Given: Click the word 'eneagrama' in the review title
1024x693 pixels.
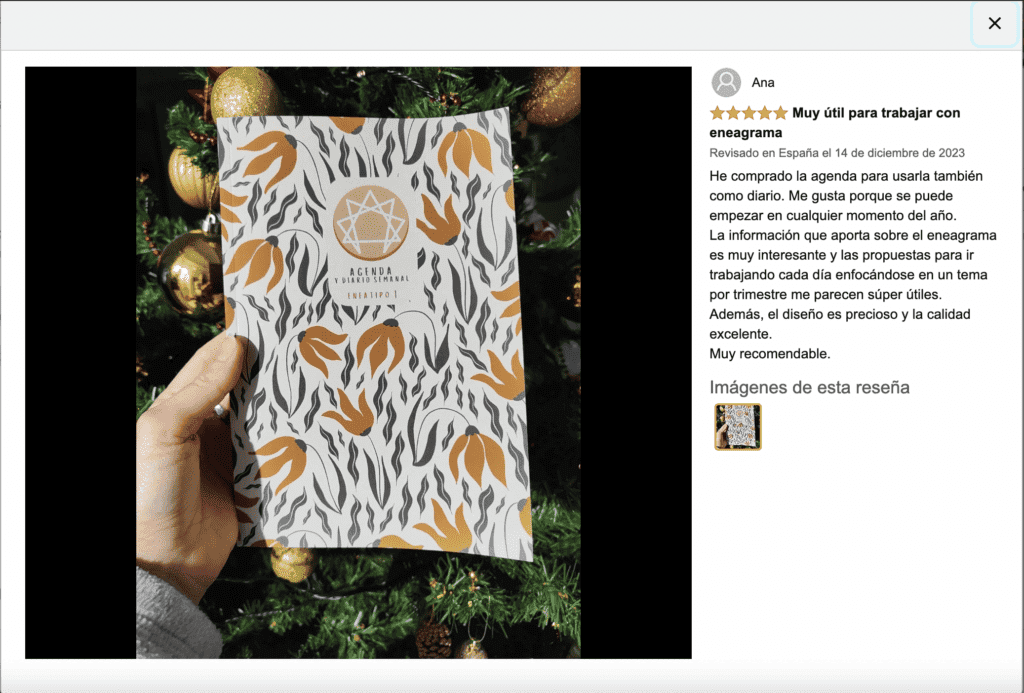Looking at the screenshot, I should pyautogui.click(x=746, y=133).
